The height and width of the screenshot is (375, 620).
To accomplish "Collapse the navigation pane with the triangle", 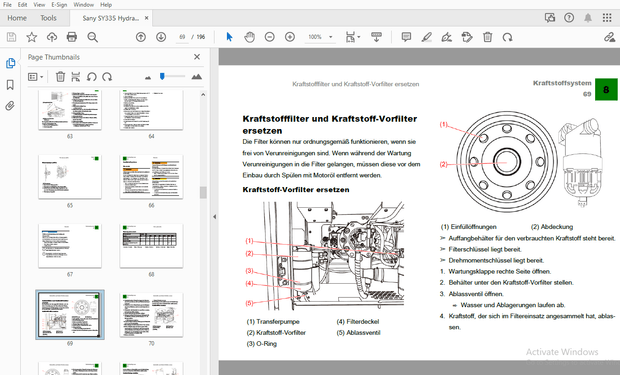I will 214,217.
